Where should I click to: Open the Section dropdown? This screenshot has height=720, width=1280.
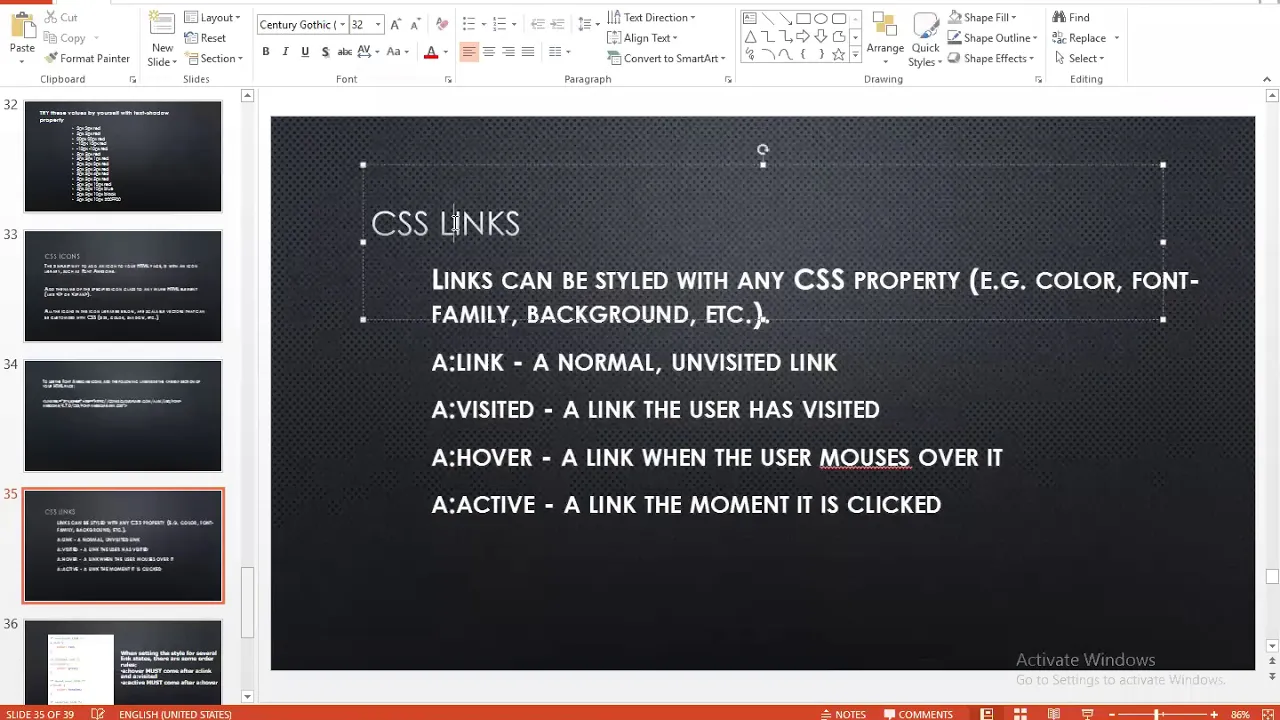pyautogui.click(x=213, y=58)
